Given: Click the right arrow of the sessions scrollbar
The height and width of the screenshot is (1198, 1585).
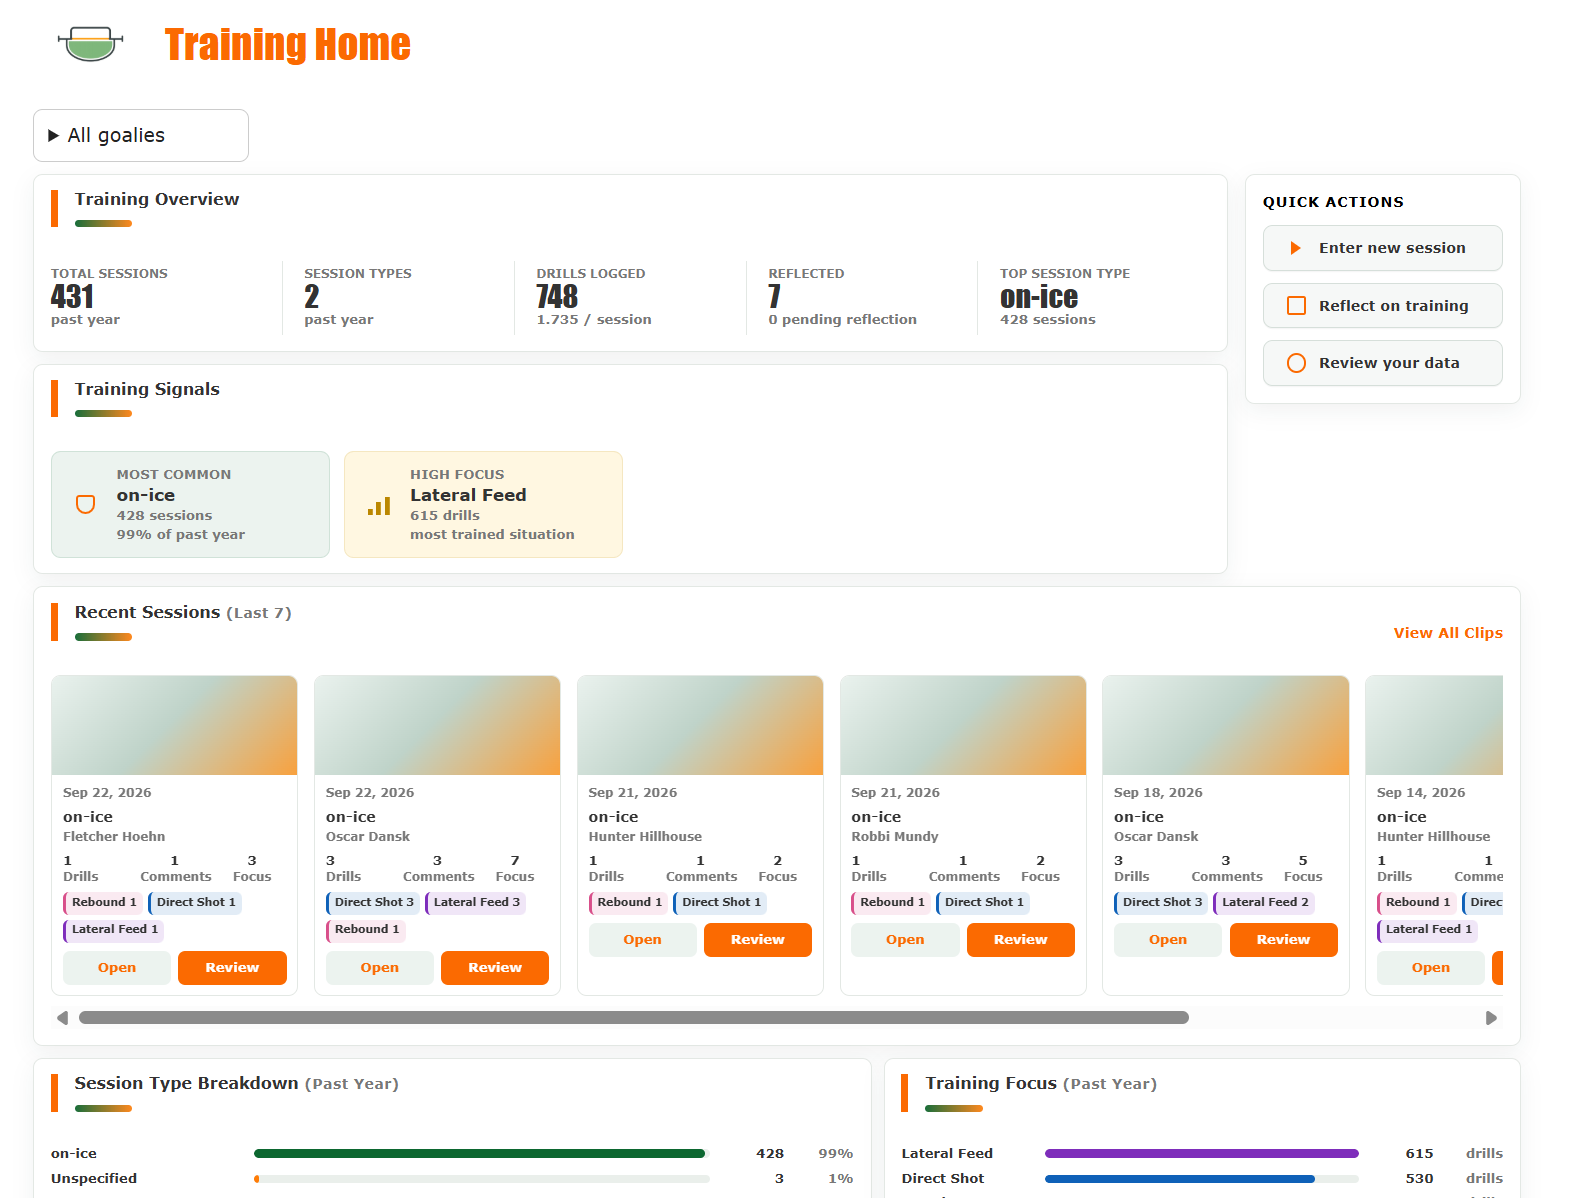Looking at the screenshot, I should point(1491,1018).
